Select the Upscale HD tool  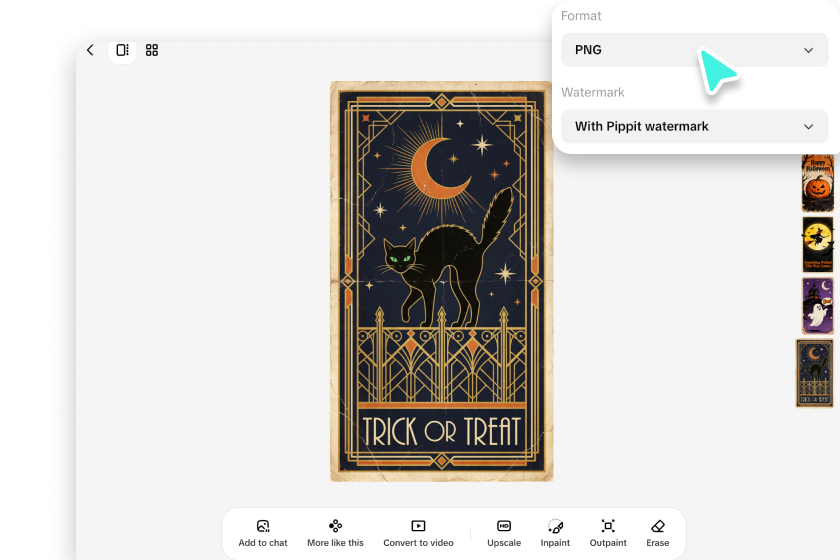(504, 526)
